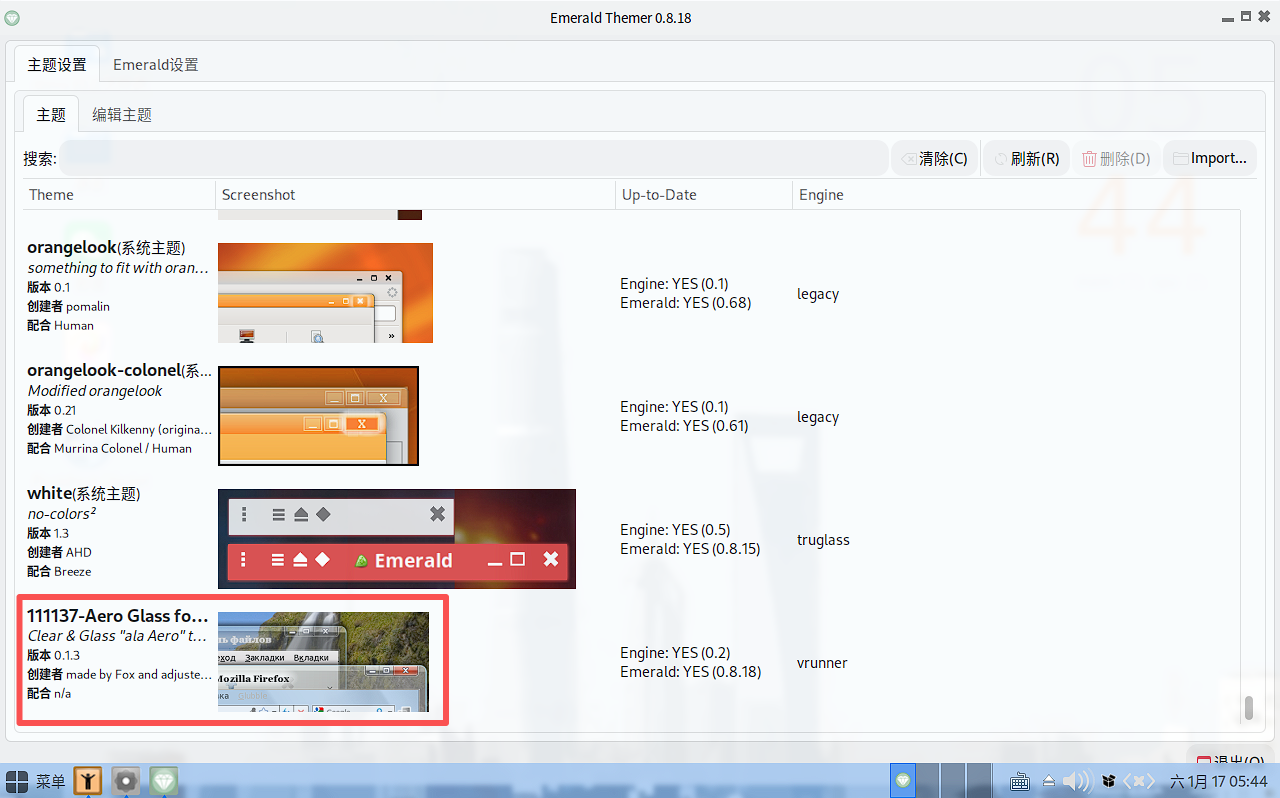This screenshot has height=798, width=1280.
Task: Click the network disconnected tray icon
Action: coord(1139,781)
